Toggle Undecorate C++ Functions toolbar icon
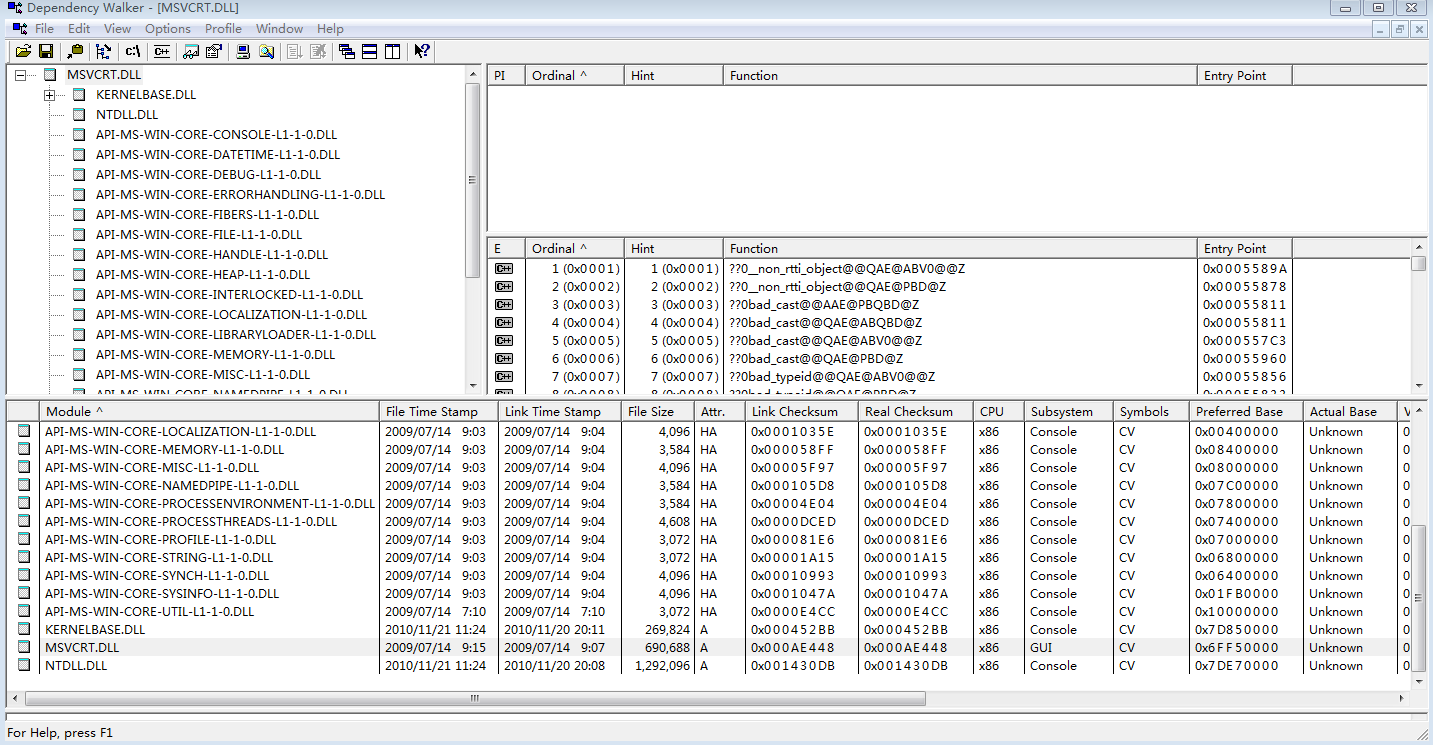 (161, 51)
